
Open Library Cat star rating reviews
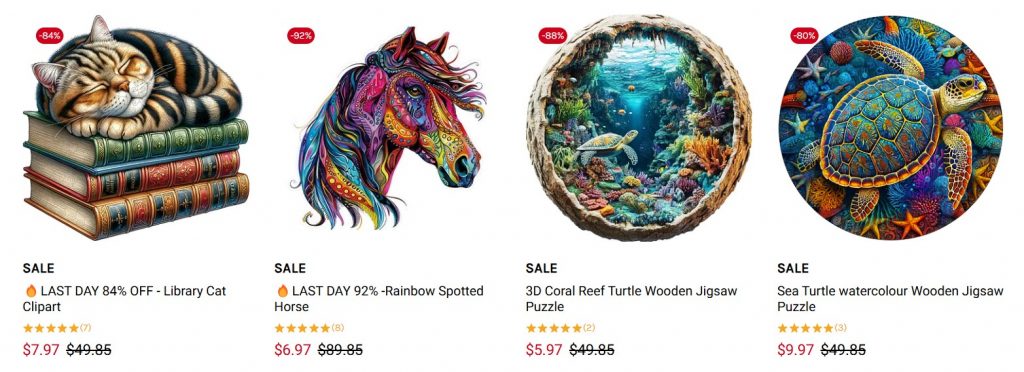click(x=57, y=328)
